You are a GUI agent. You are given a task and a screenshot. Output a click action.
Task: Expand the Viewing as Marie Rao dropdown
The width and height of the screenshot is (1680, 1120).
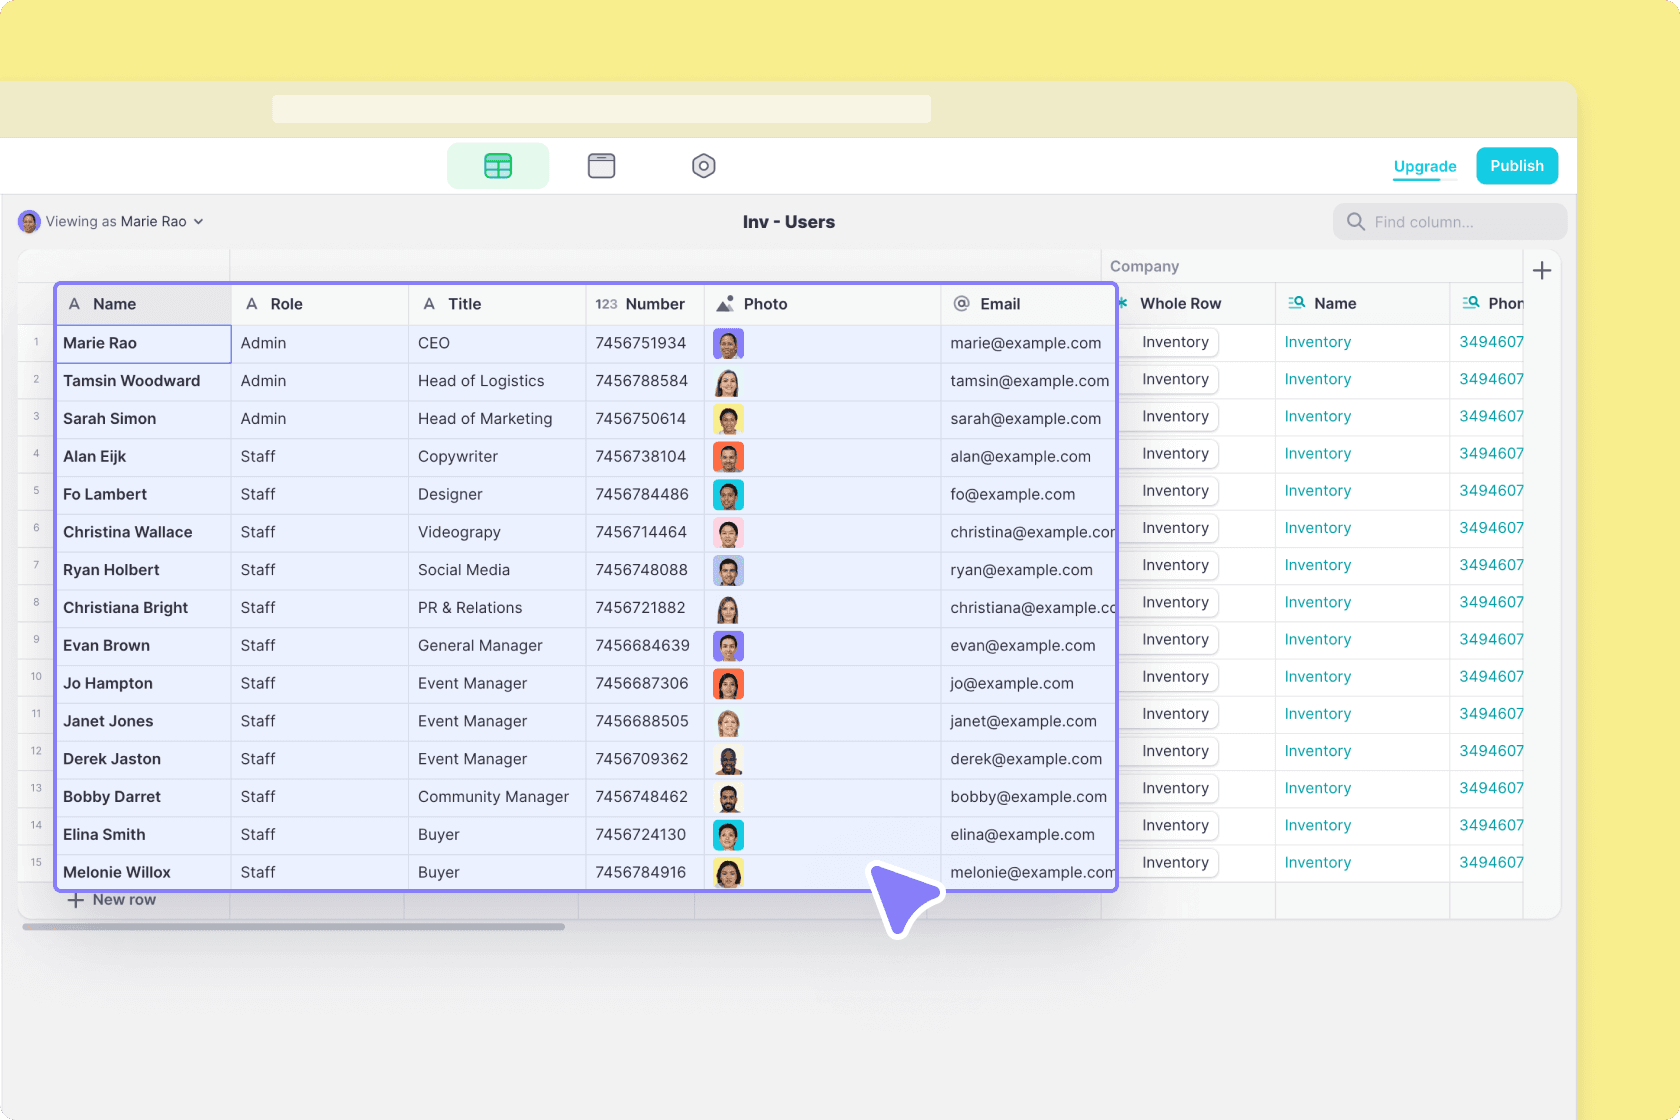[x=198, y=222]
